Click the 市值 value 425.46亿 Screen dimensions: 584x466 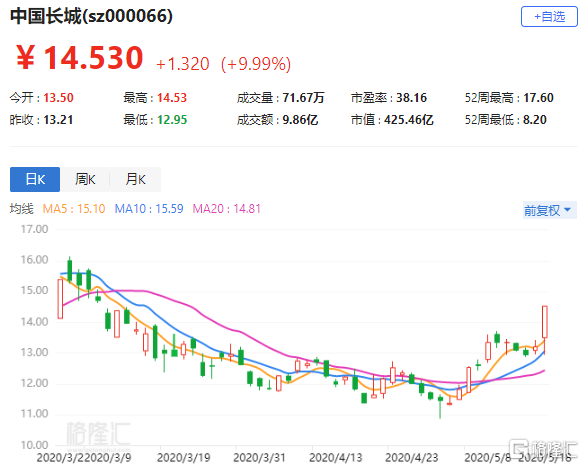tap(409, 120)
